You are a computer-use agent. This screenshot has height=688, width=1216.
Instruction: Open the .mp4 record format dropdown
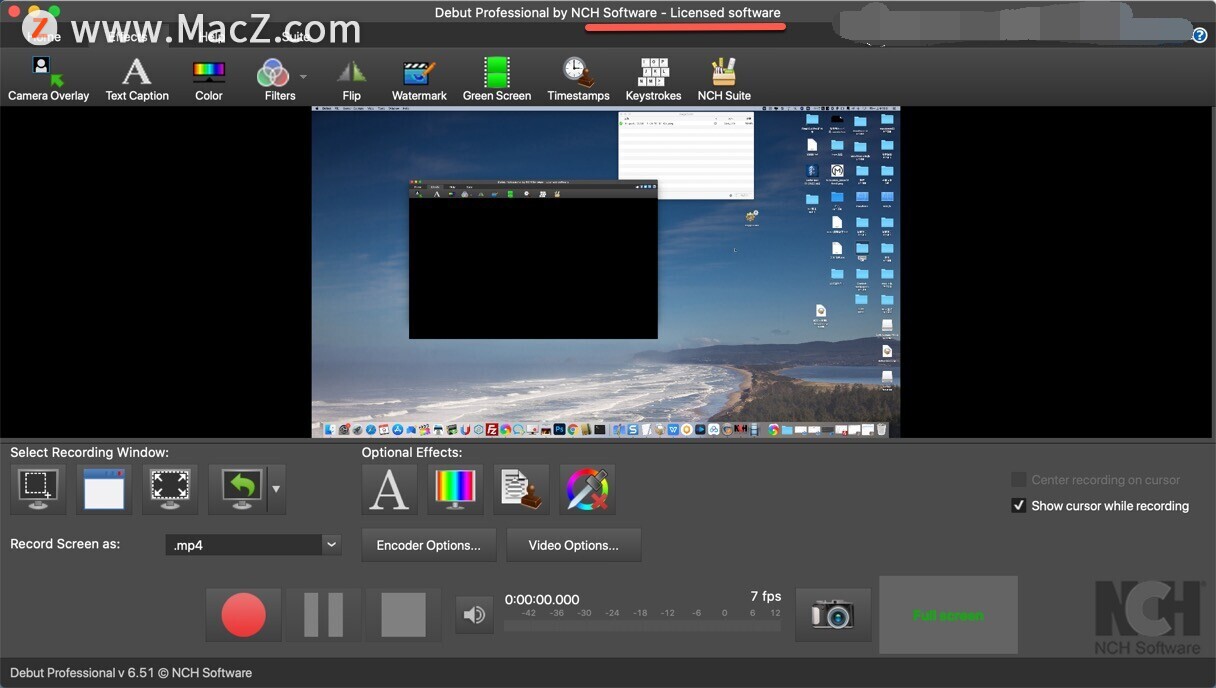click(253, 545)
